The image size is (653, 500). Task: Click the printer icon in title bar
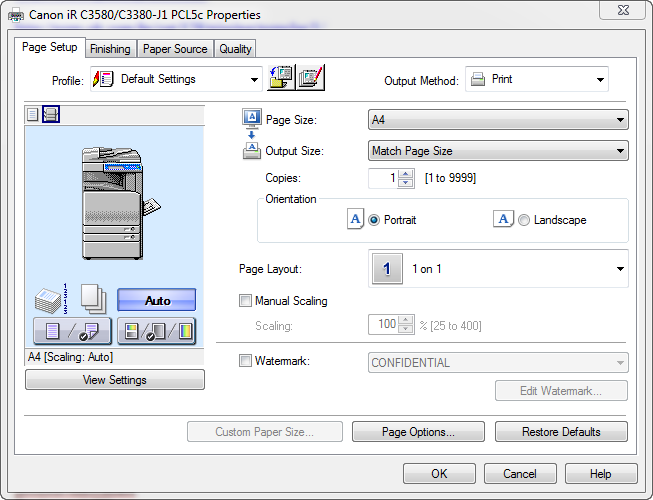click(16, 16)
